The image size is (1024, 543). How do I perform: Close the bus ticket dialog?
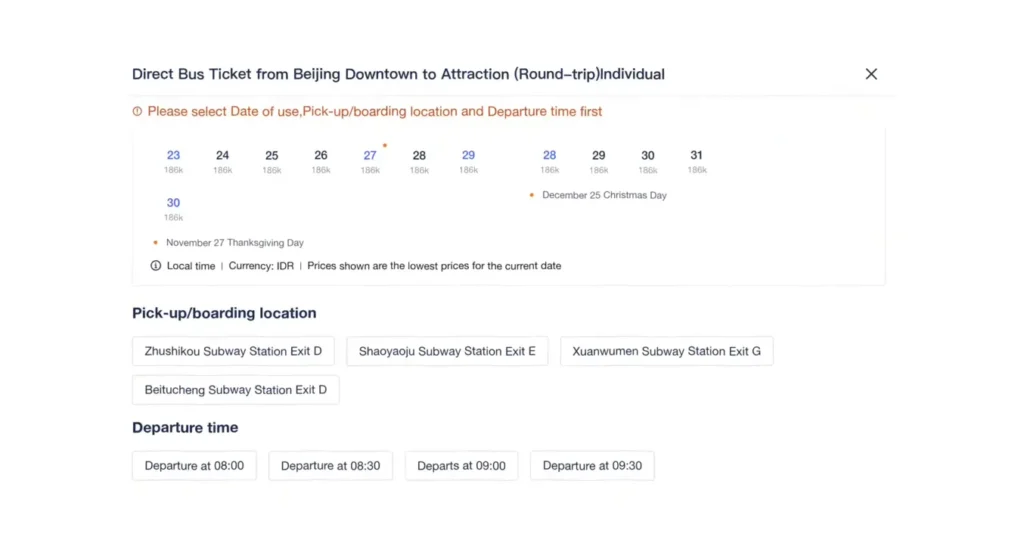[871, 74]
